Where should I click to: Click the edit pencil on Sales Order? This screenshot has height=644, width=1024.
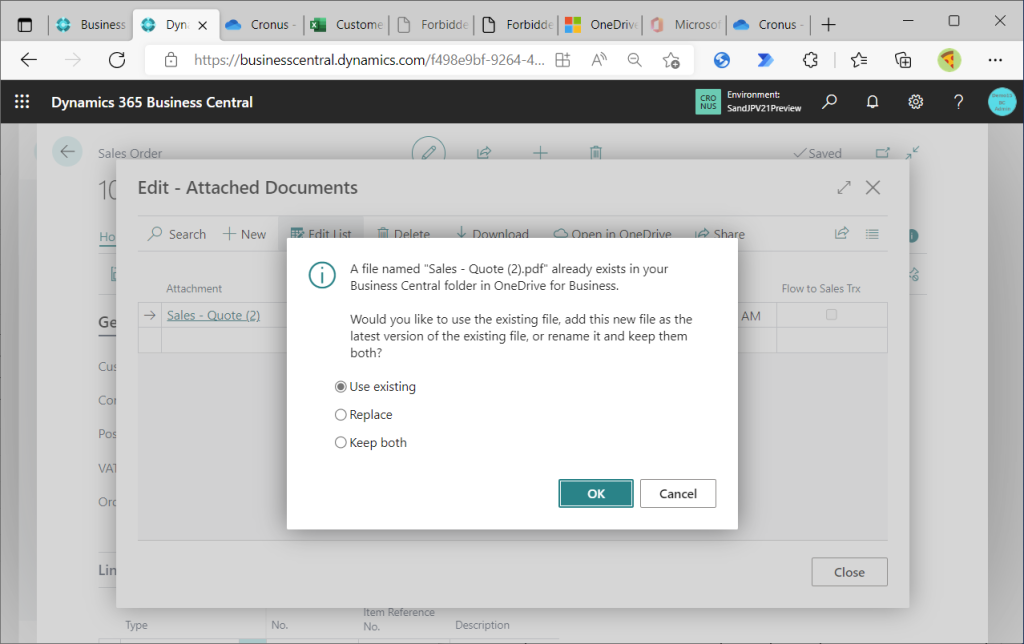point(428,153)
